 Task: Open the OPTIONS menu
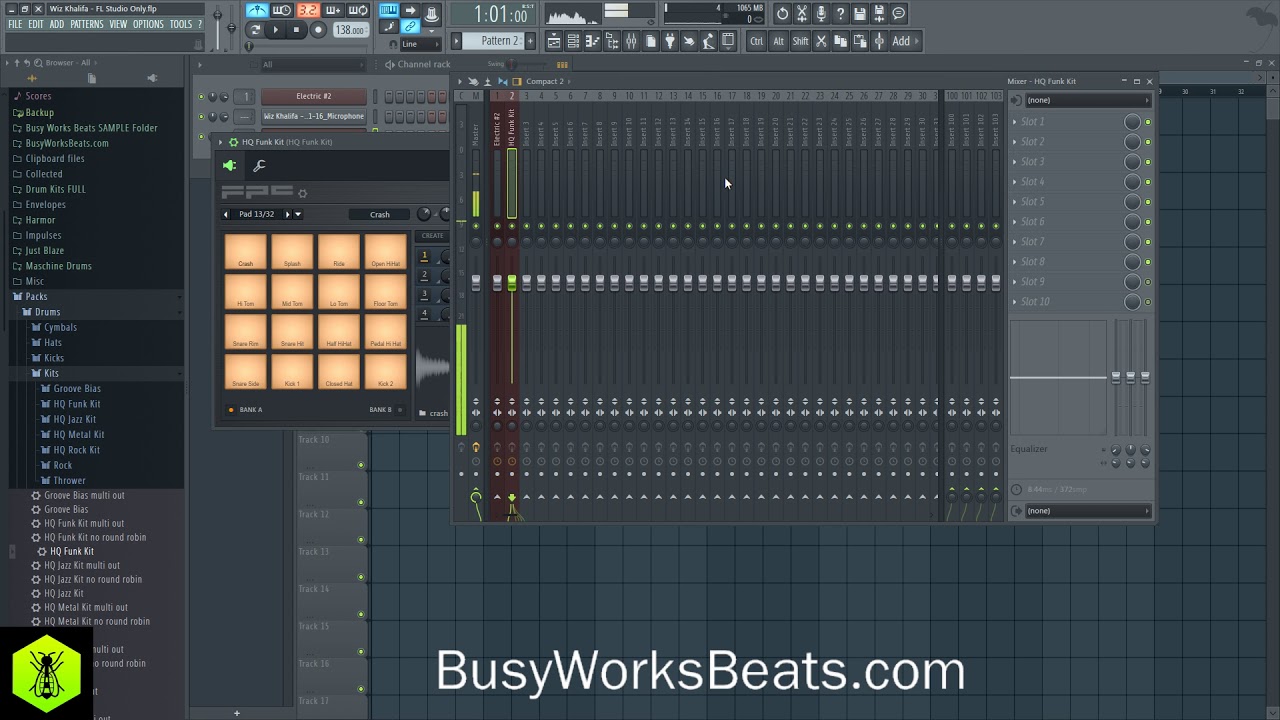[x=148, y=24]
